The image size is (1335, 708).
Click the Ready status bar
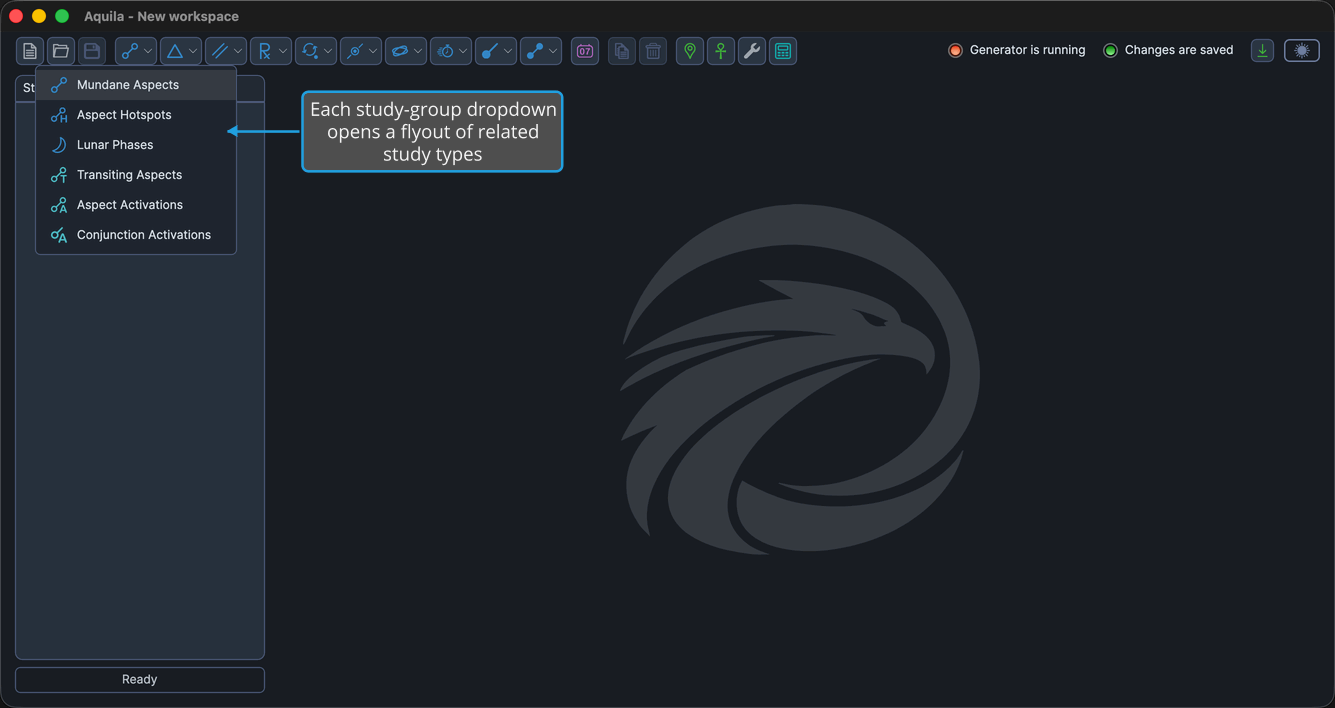(x=140, y=679)
